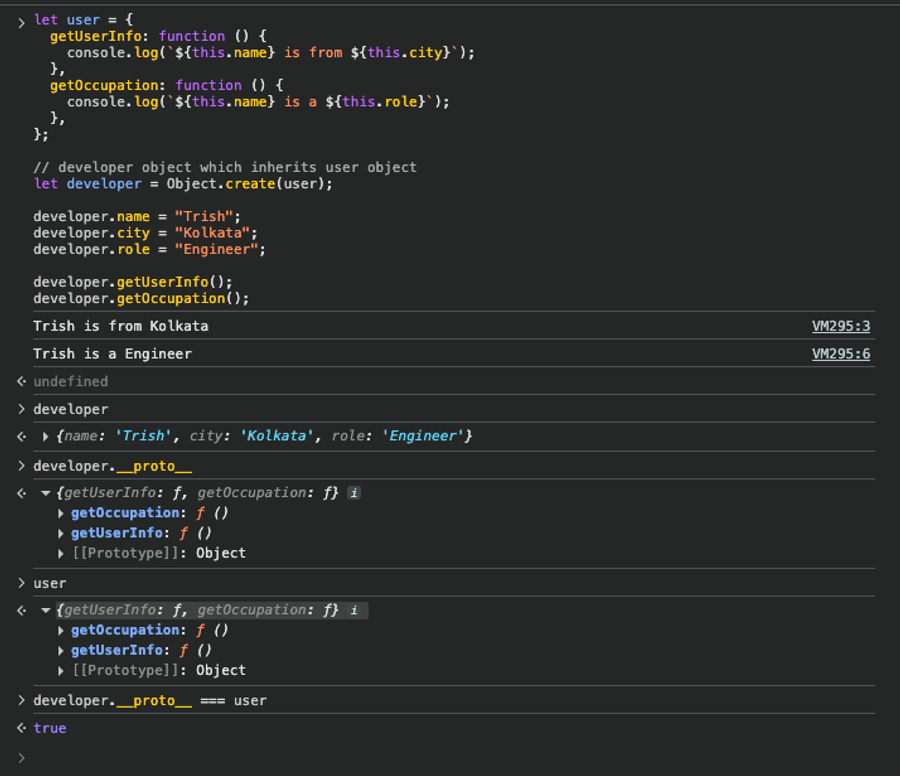Open the VM295:6 source link

pos(840,353)
